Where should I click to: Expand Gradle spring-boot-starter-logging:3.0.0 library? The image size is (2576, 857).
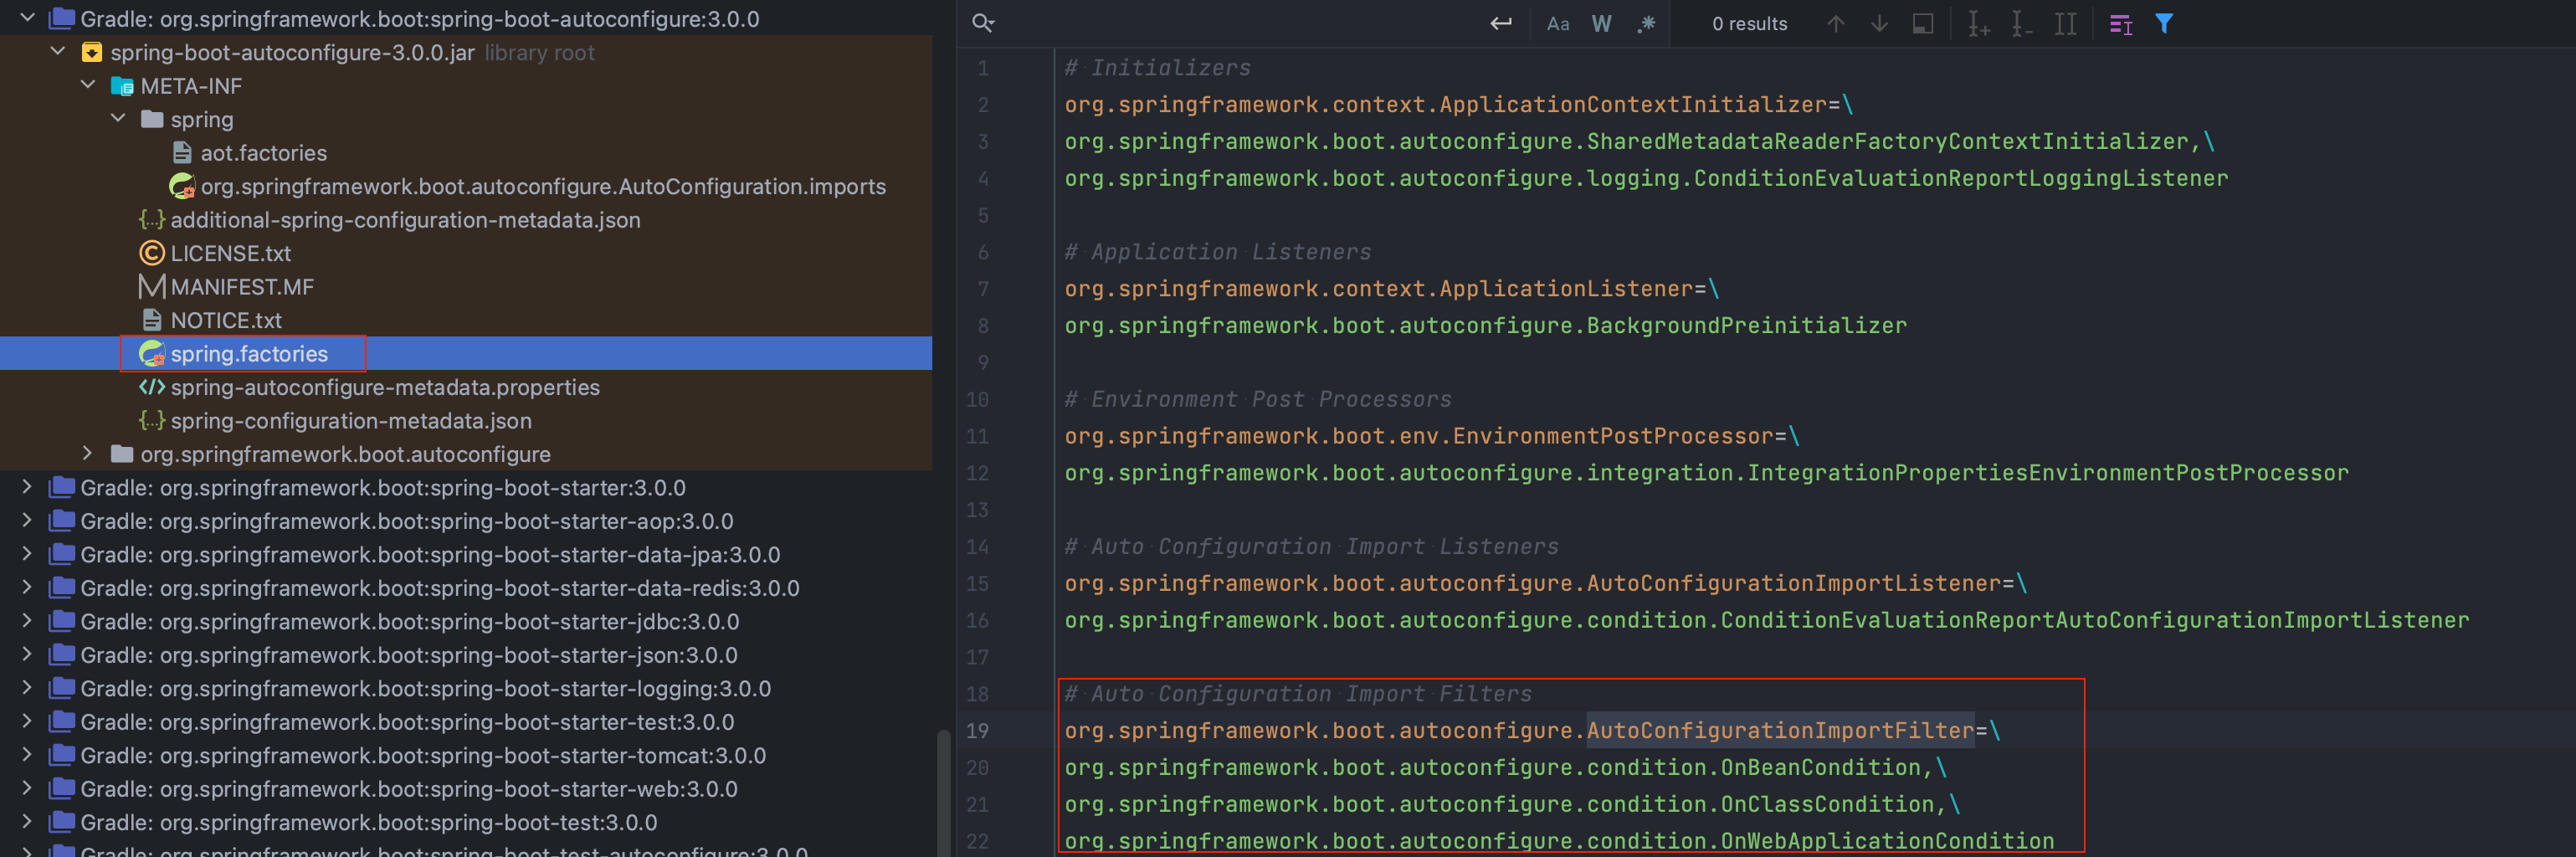click(x=28, y=687)
